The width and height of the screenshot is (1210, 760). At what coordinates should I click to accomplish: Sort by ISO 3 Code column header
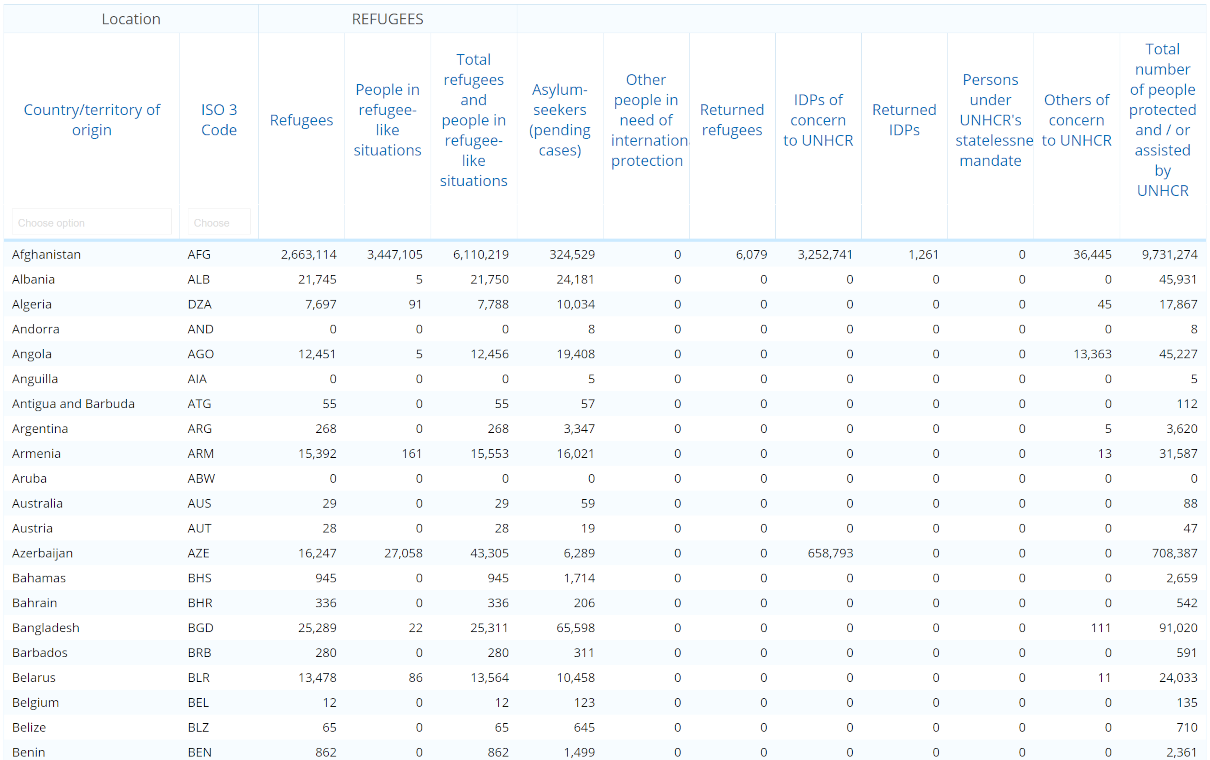point(219,120)
